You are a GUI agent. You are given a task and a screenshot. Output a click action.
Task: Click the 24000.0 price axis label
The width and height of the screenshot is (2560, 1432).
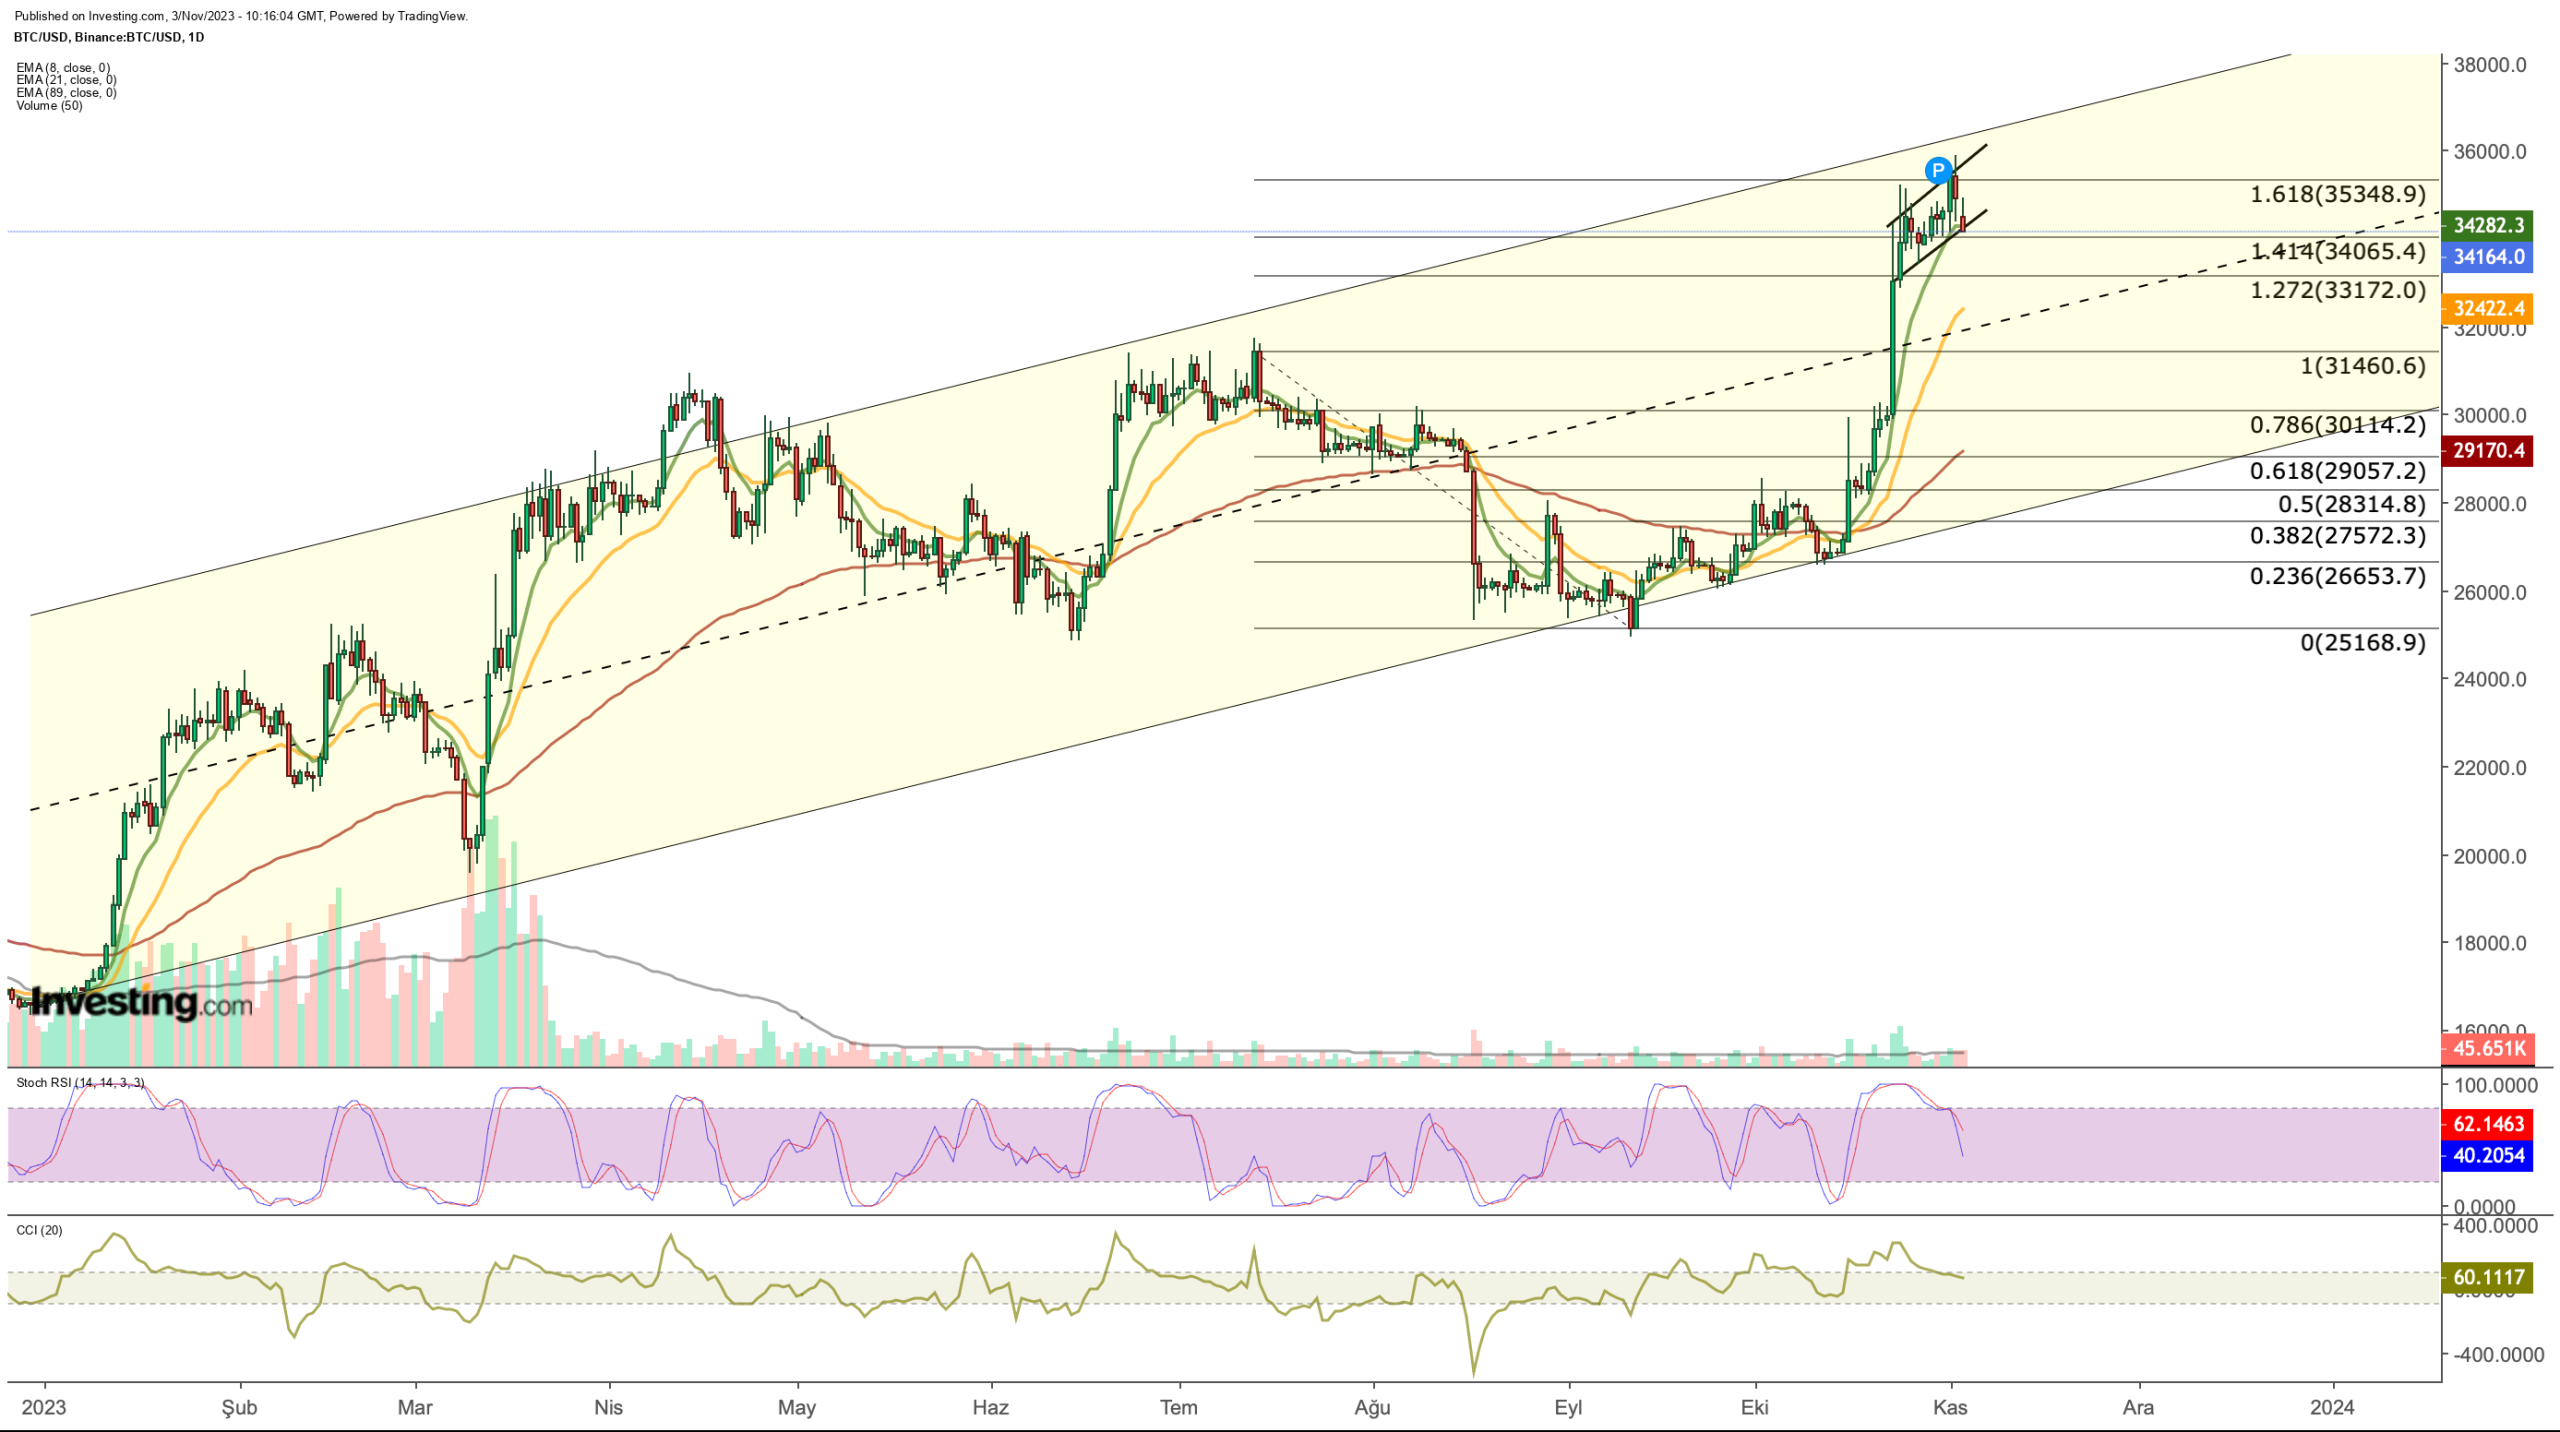pos(2489,680)
